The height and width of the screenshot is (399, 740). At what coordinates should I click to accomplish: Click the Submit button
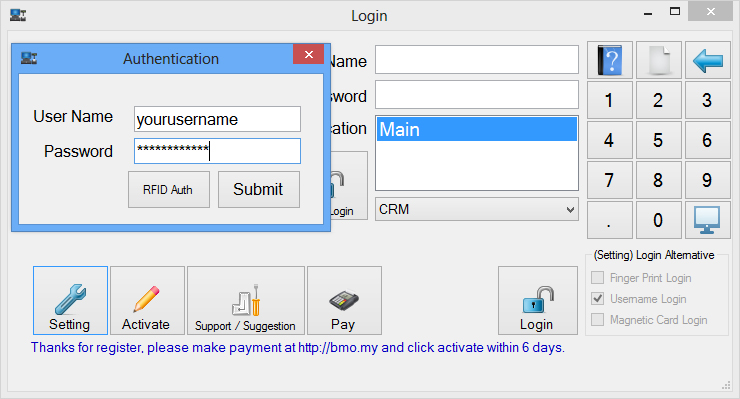pos(259,189)
